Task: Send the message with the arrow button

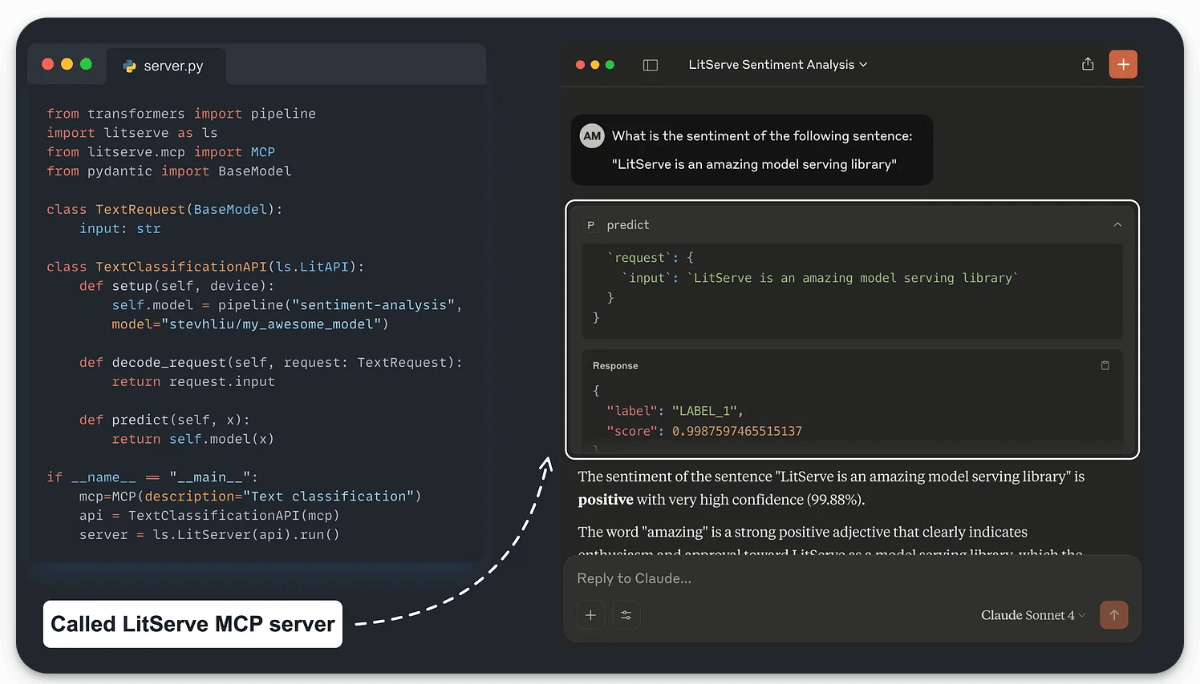Action: [x=1114, y=615]
